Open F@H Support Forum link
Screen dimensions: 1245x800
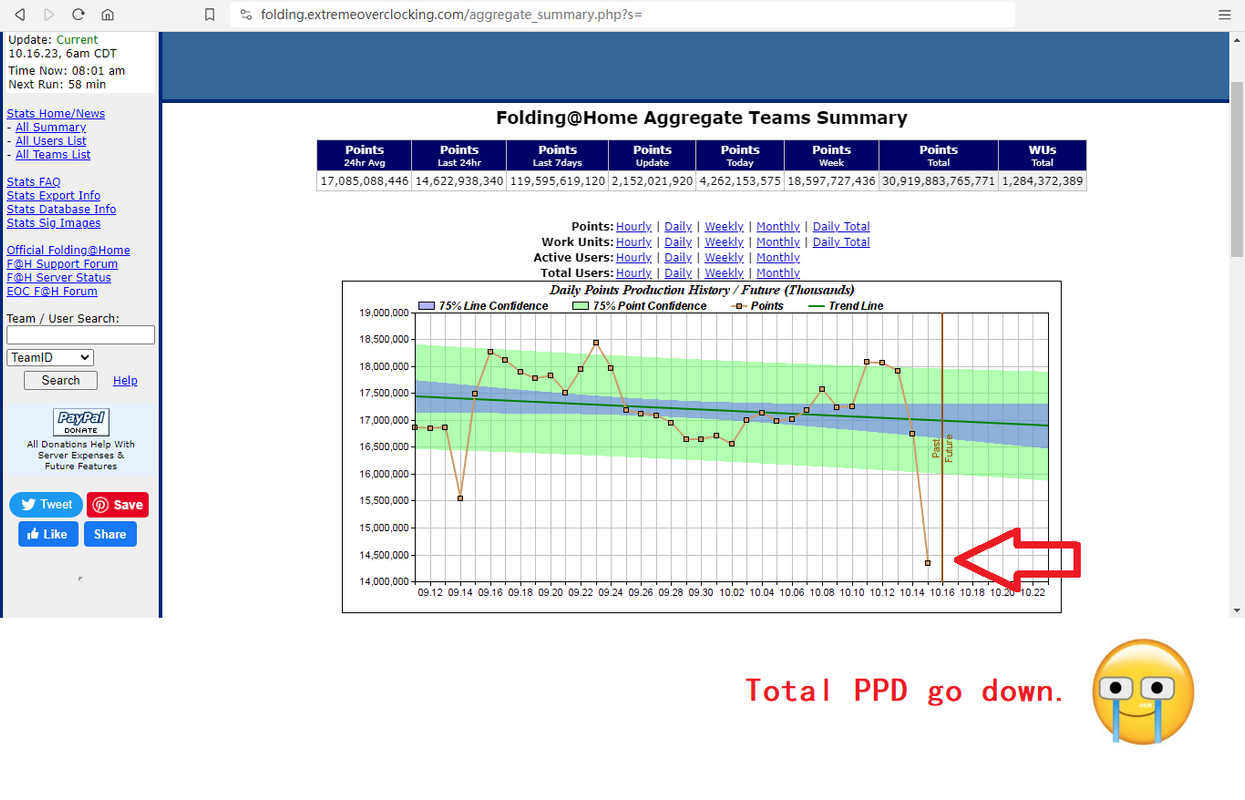pos(63,264)
